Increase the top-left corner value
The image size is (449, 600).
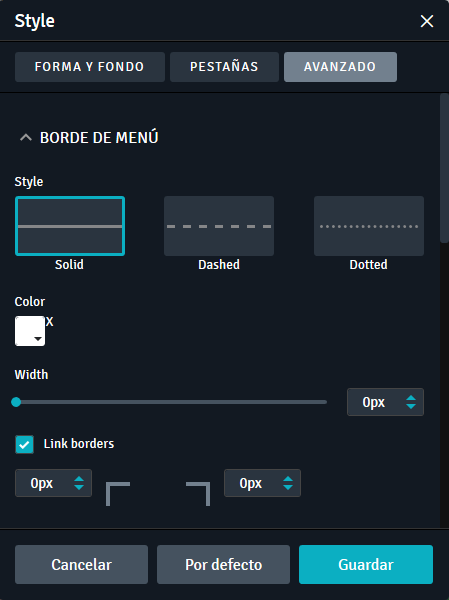point(79,479)
